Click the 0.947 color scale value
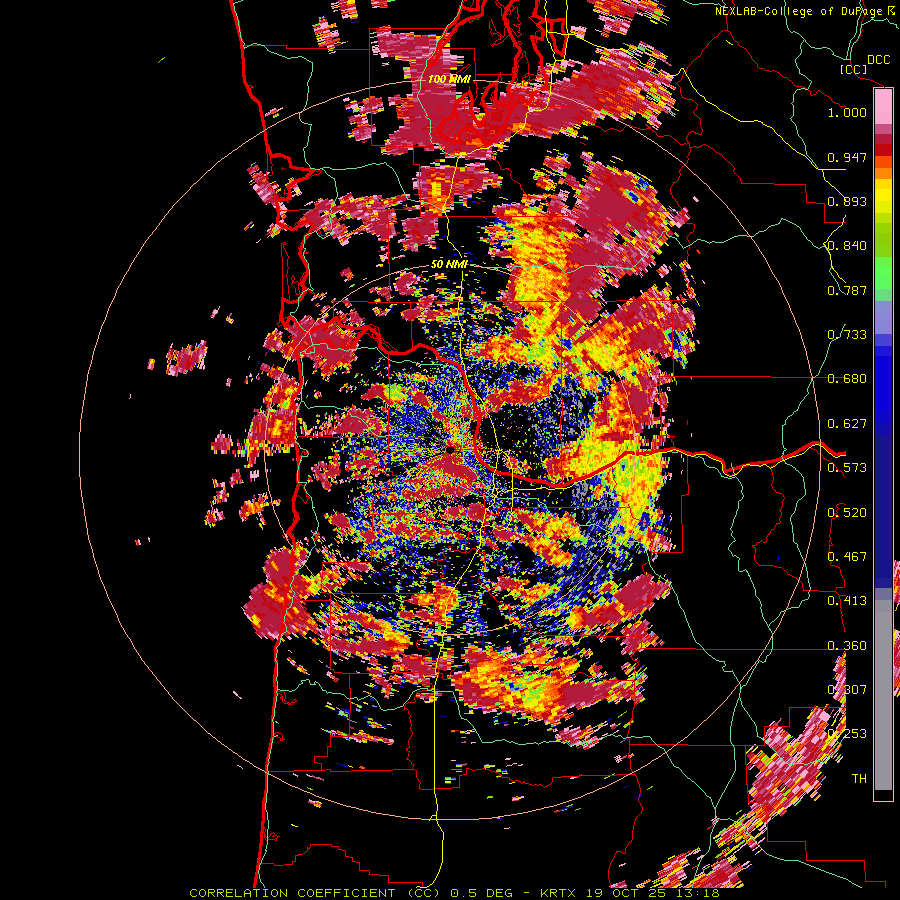This screenshot has height=900, width=900. point(847,157)
